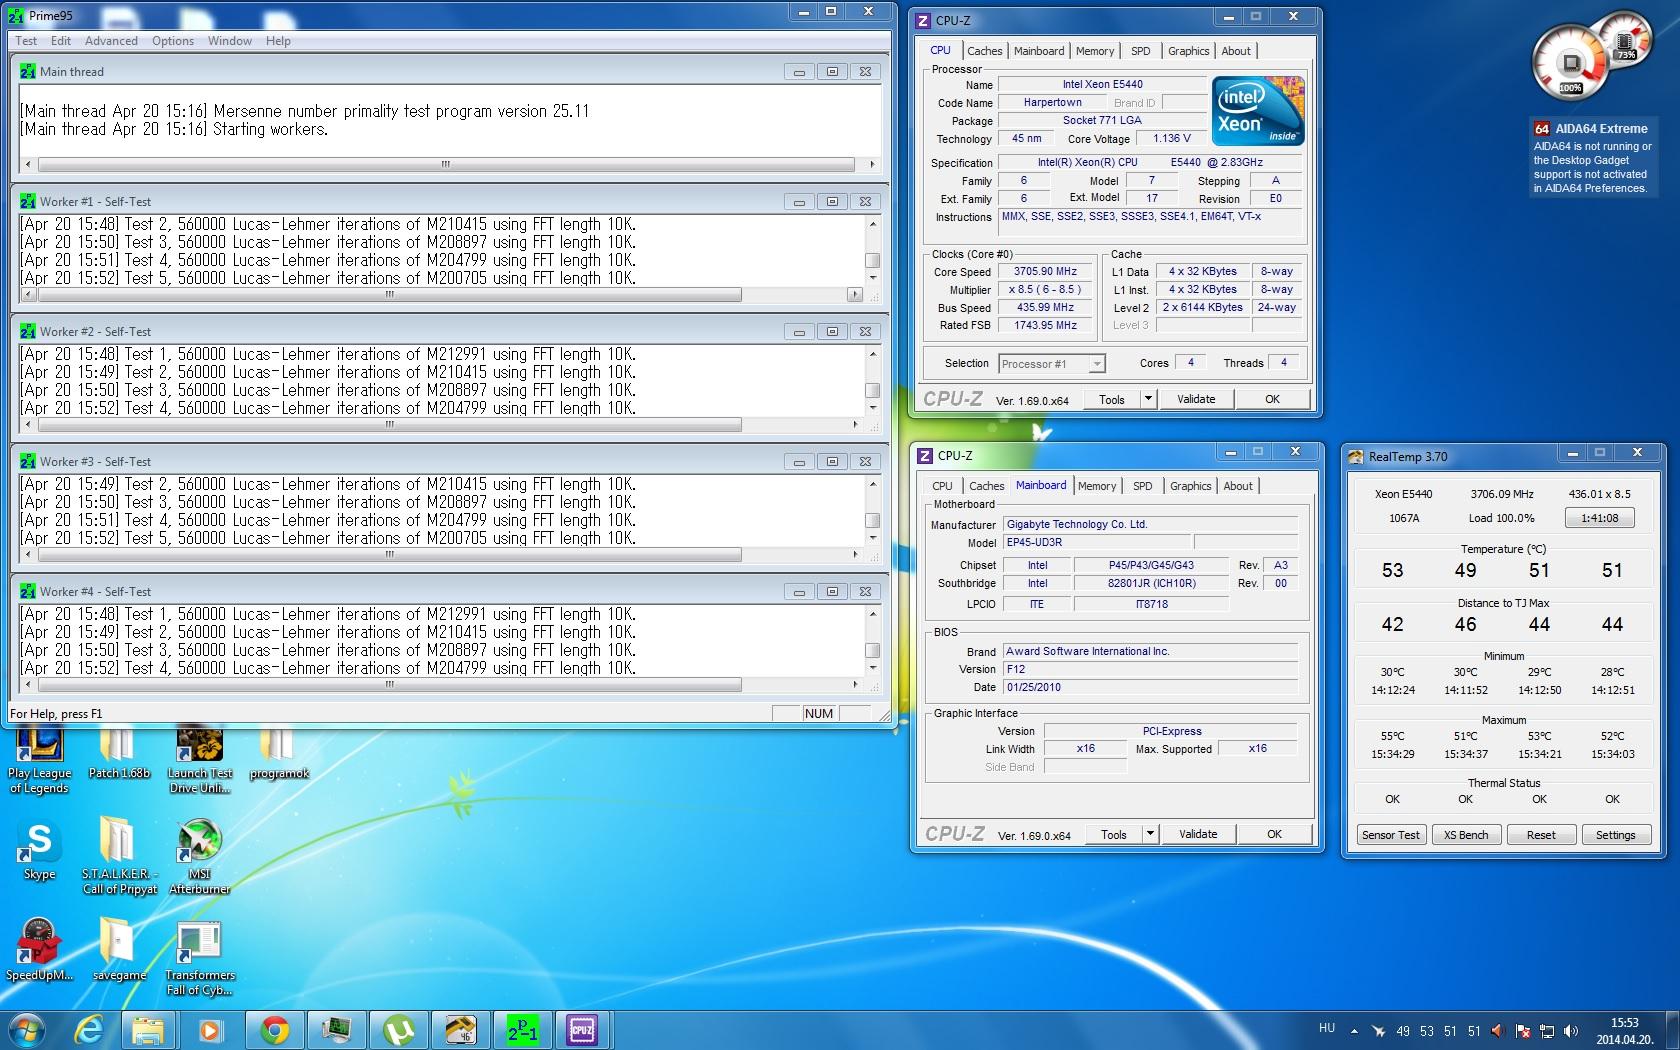Image resolution: width=1680 pixels, height=1050 pixels.
Task: Show hidden tray icons arrow
Action: tap(1354, 1031)
